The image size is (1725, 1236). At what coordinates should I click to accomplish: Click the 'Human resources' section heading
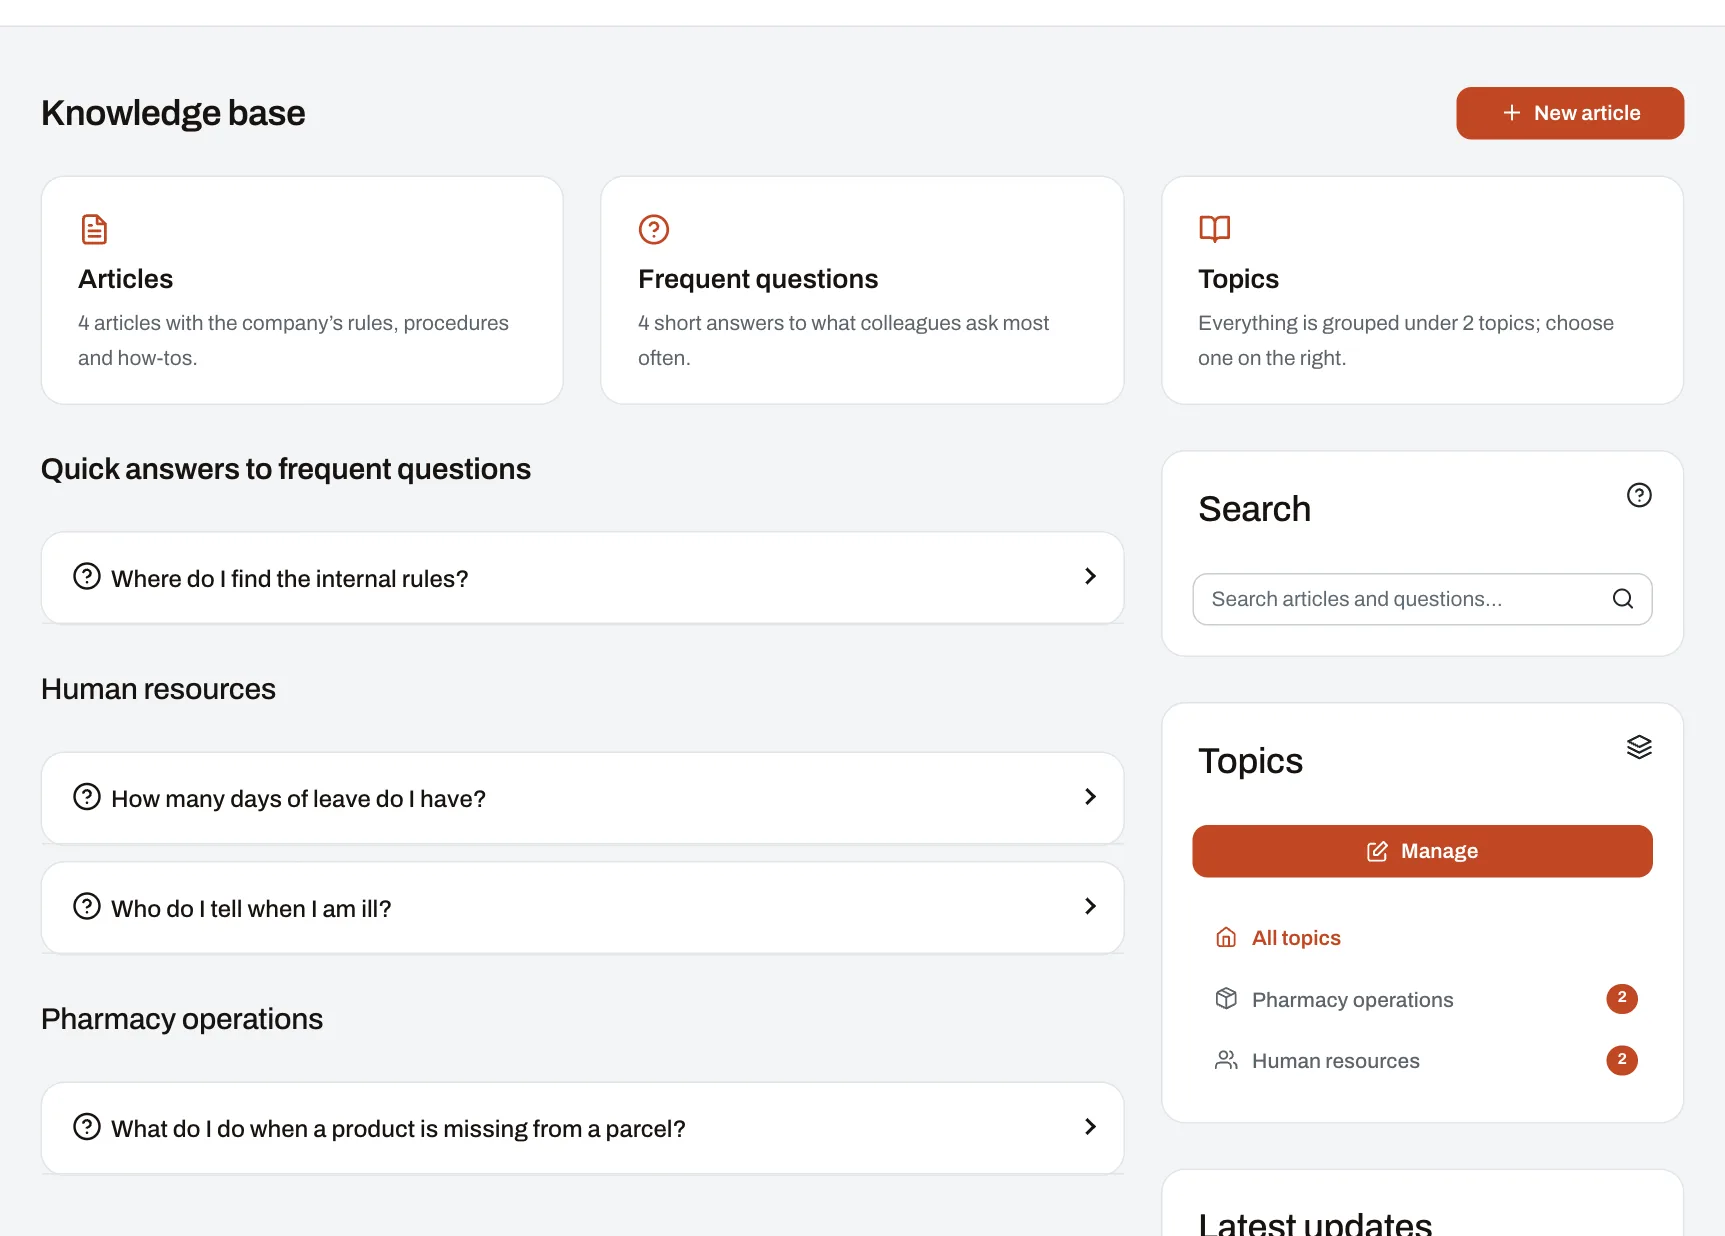click(158, 689)
